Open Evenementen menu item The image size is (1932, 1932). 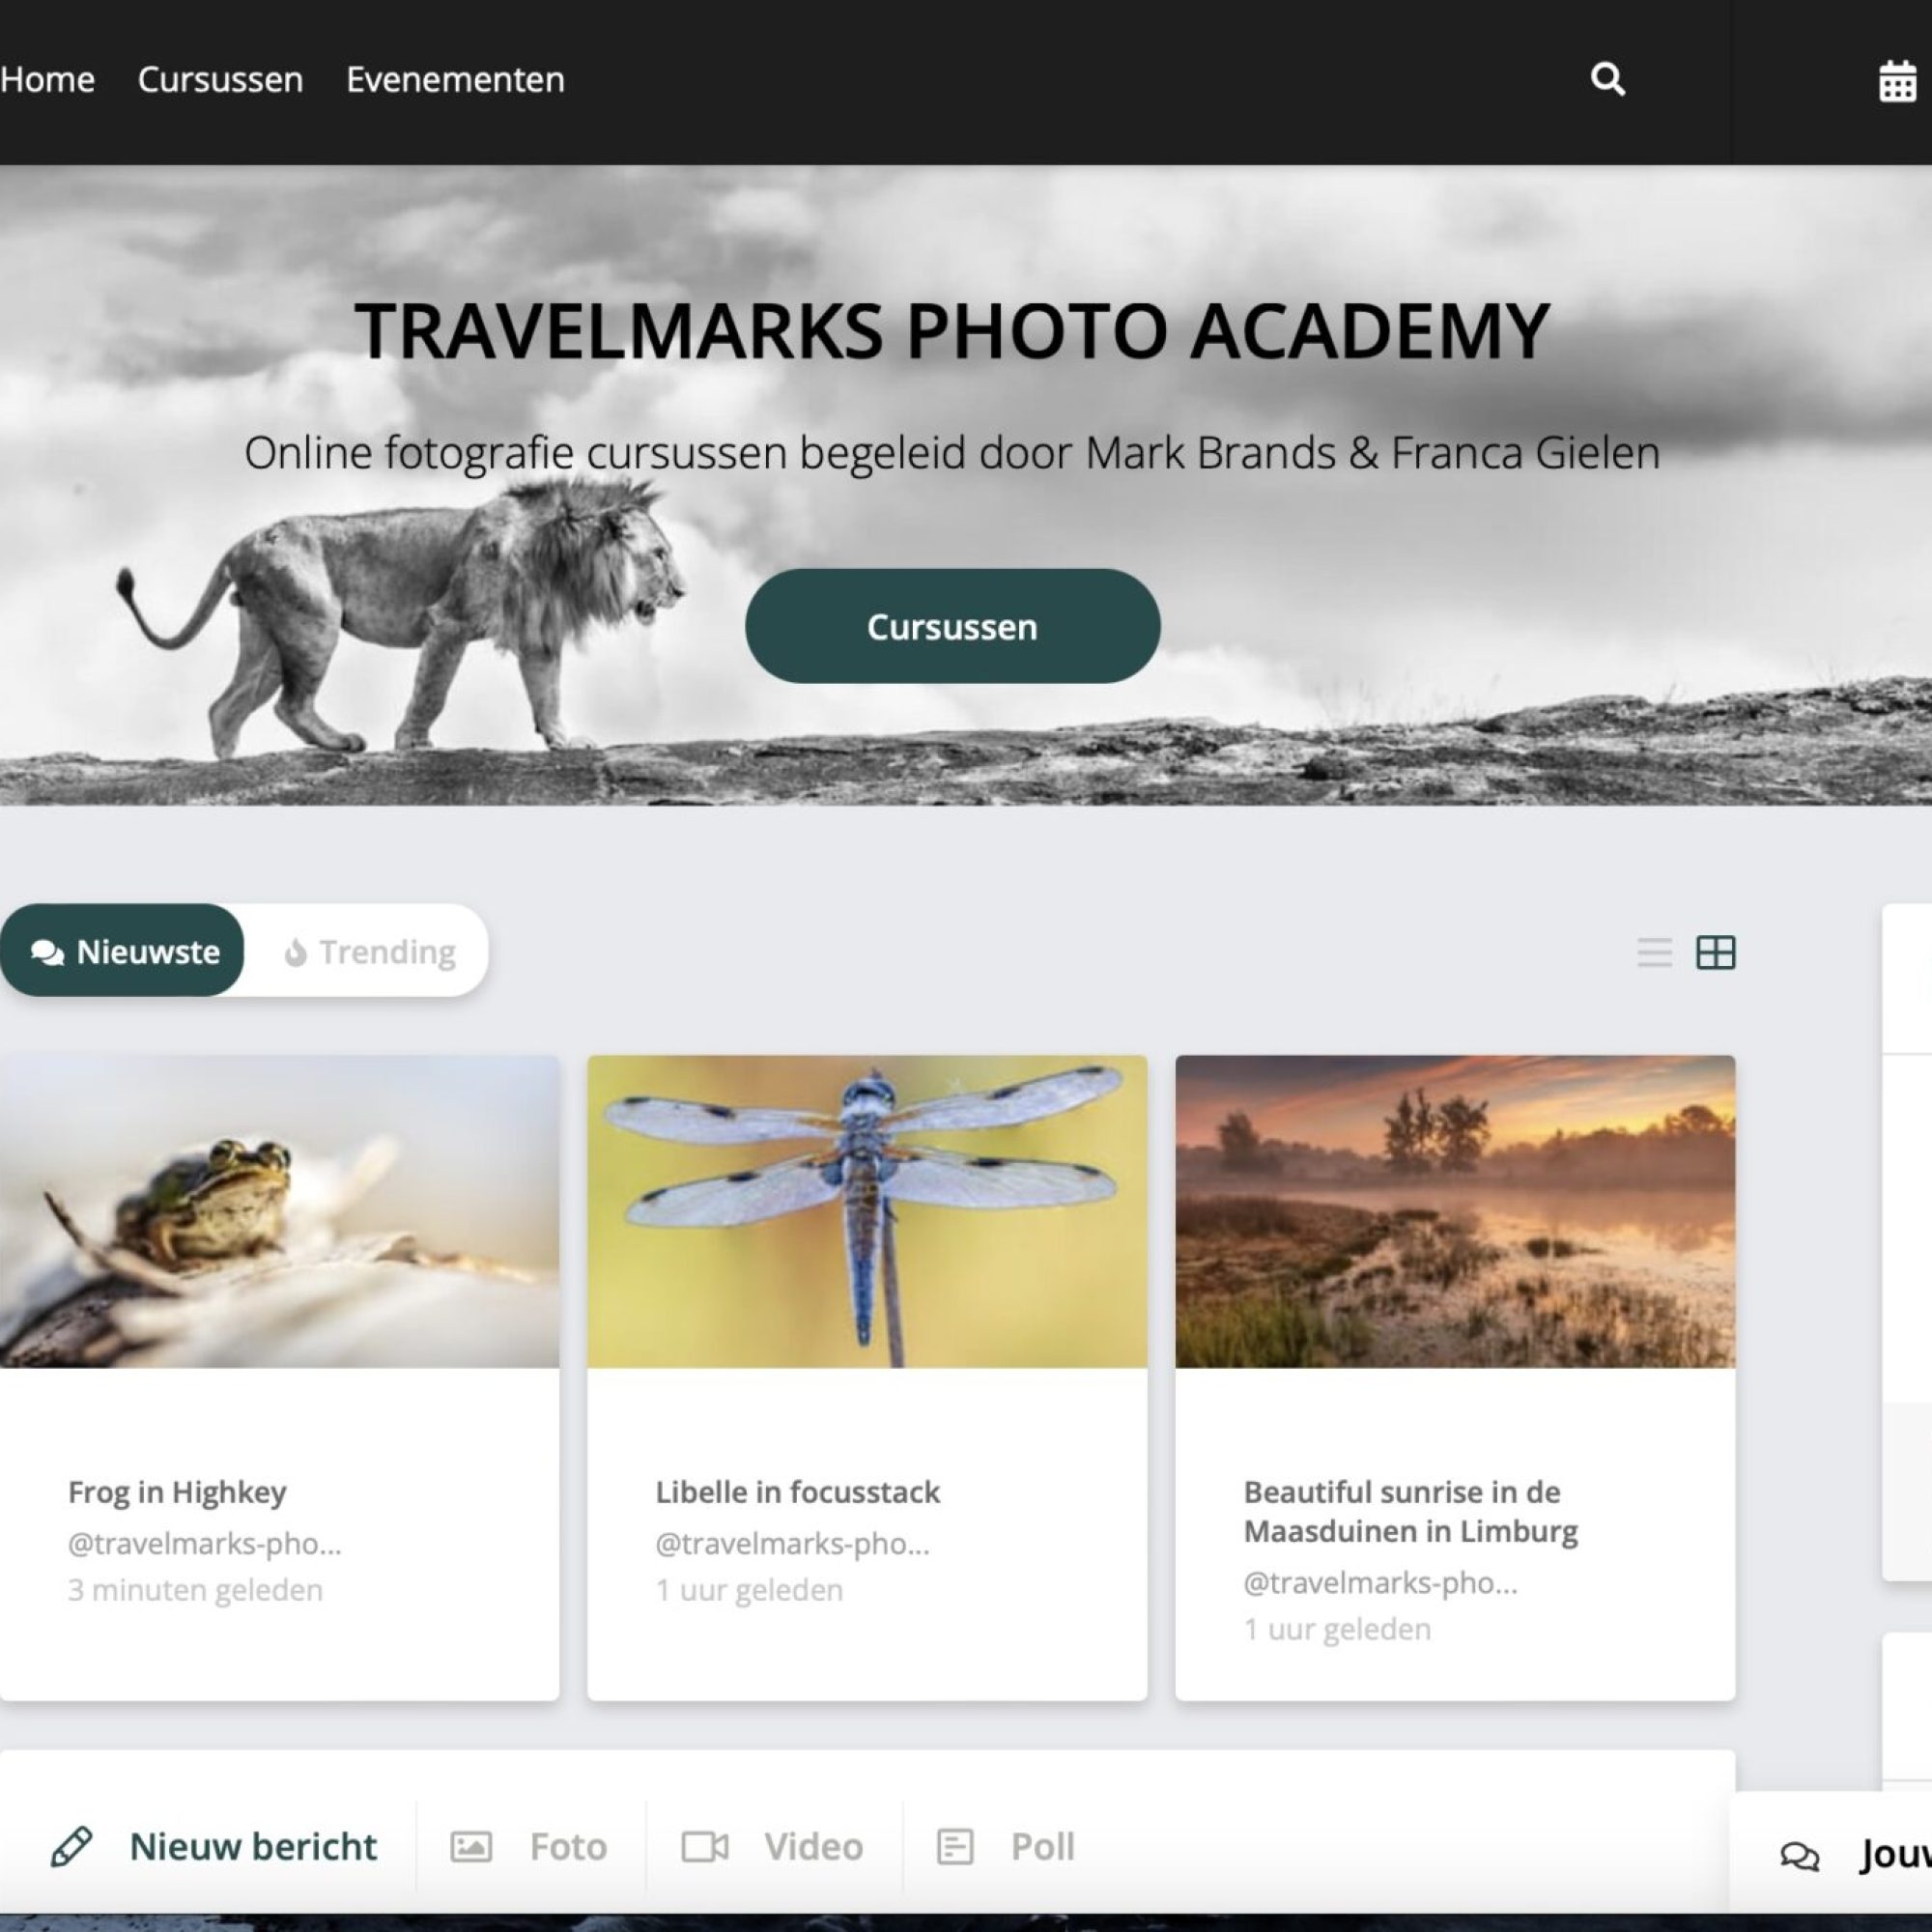pos(455,79)
